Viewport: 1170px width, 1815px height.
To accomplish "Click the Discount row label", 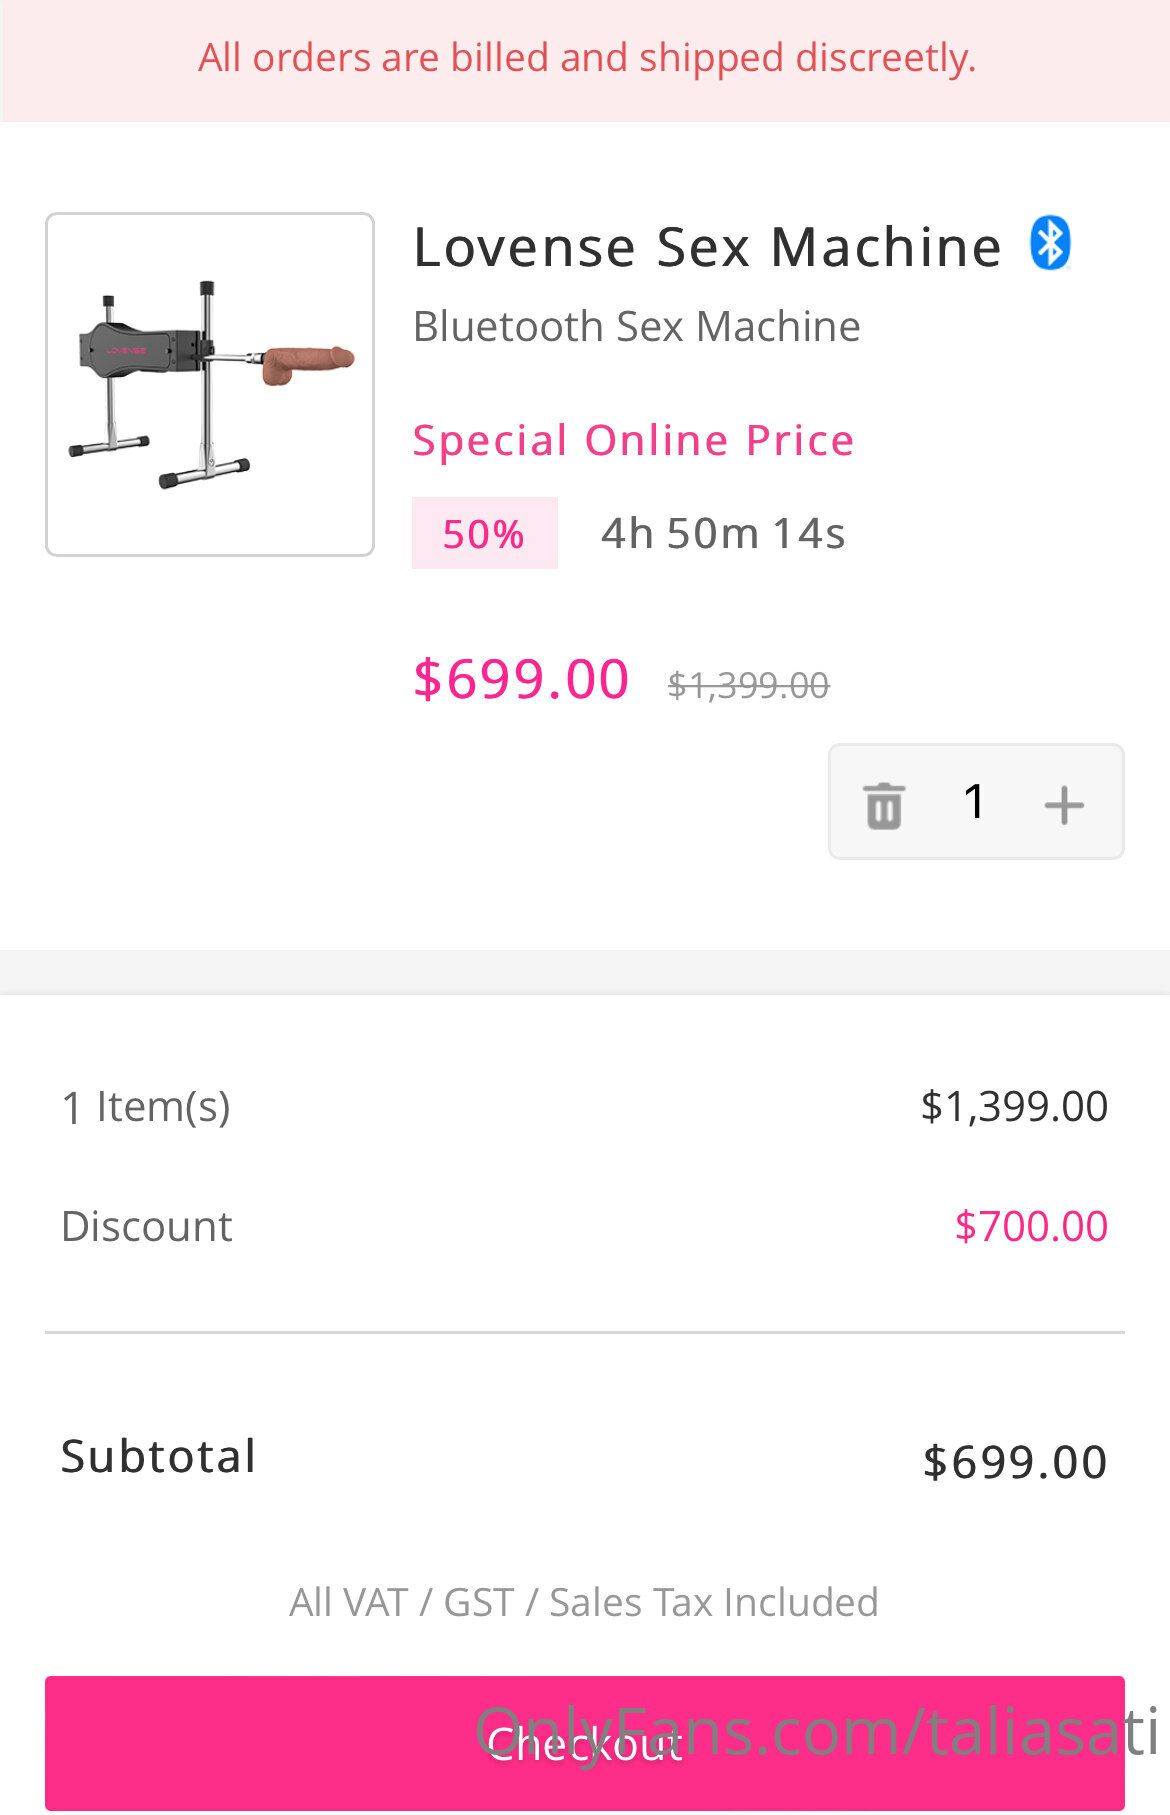I will tap(147, 1226).
